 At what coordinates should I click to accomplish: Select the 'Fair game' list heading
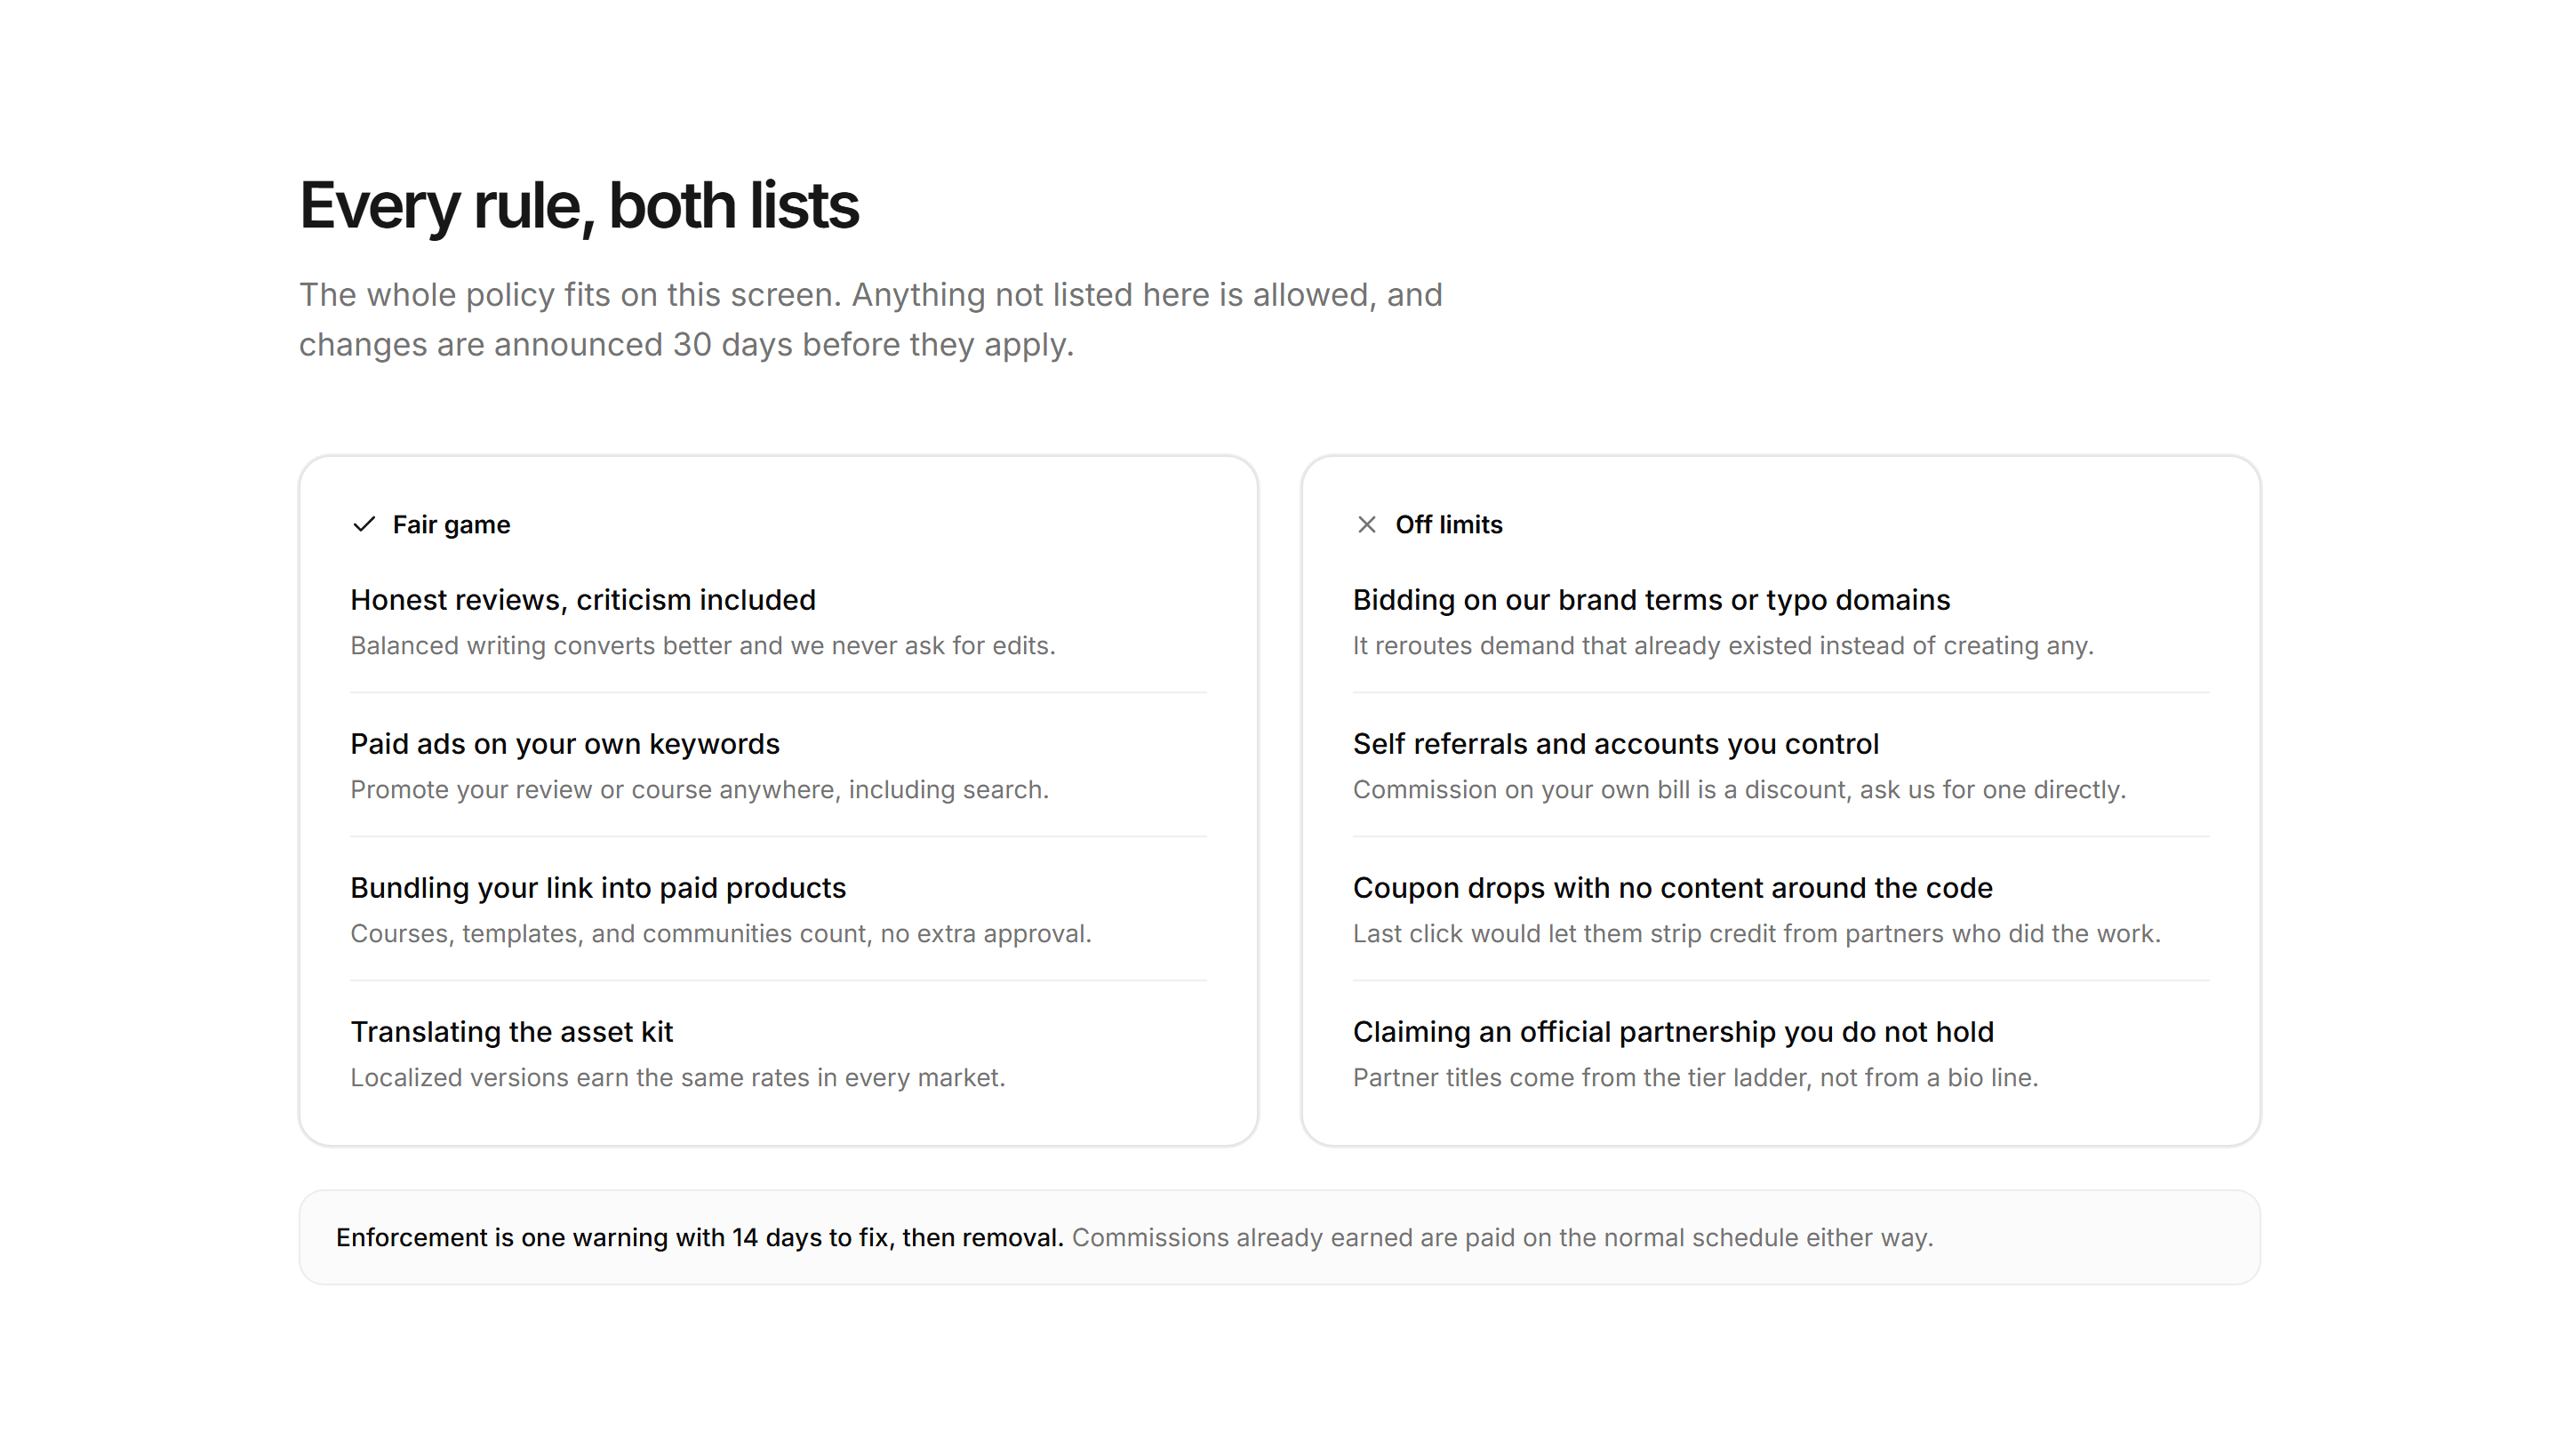451,524
